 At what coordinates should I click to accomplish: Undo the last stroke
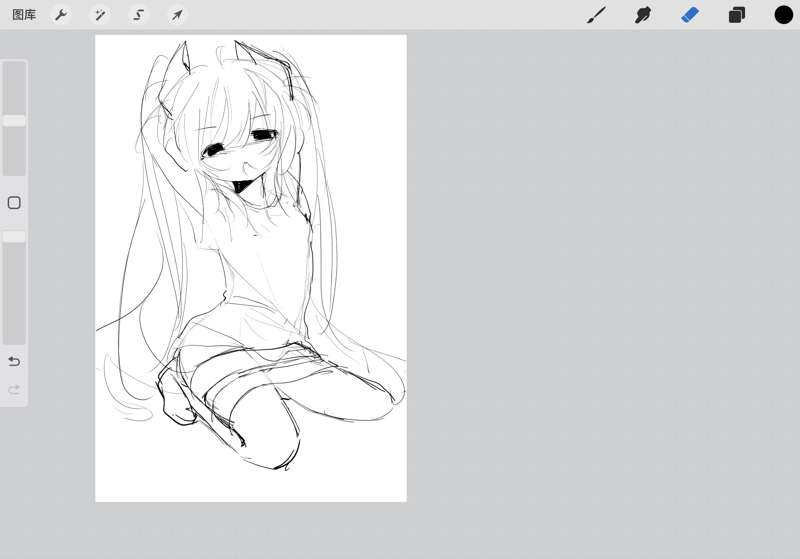click(x=14, y=362)
